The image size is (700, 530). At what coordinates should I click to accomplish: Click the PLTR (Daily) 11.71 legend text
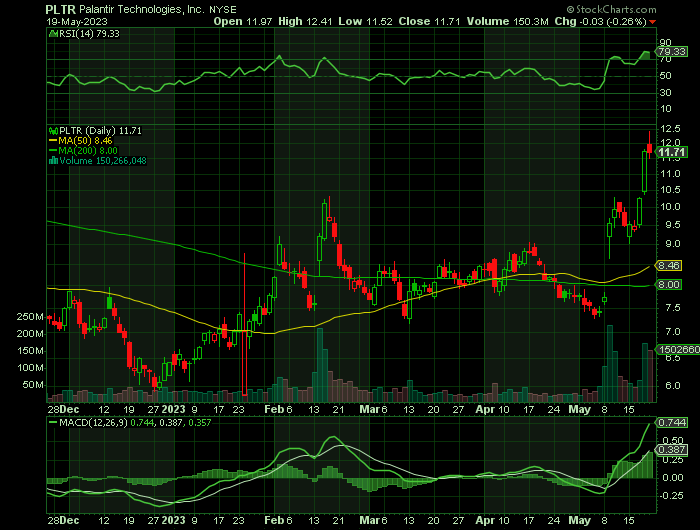pyautogui.click(x=100, y=131)
